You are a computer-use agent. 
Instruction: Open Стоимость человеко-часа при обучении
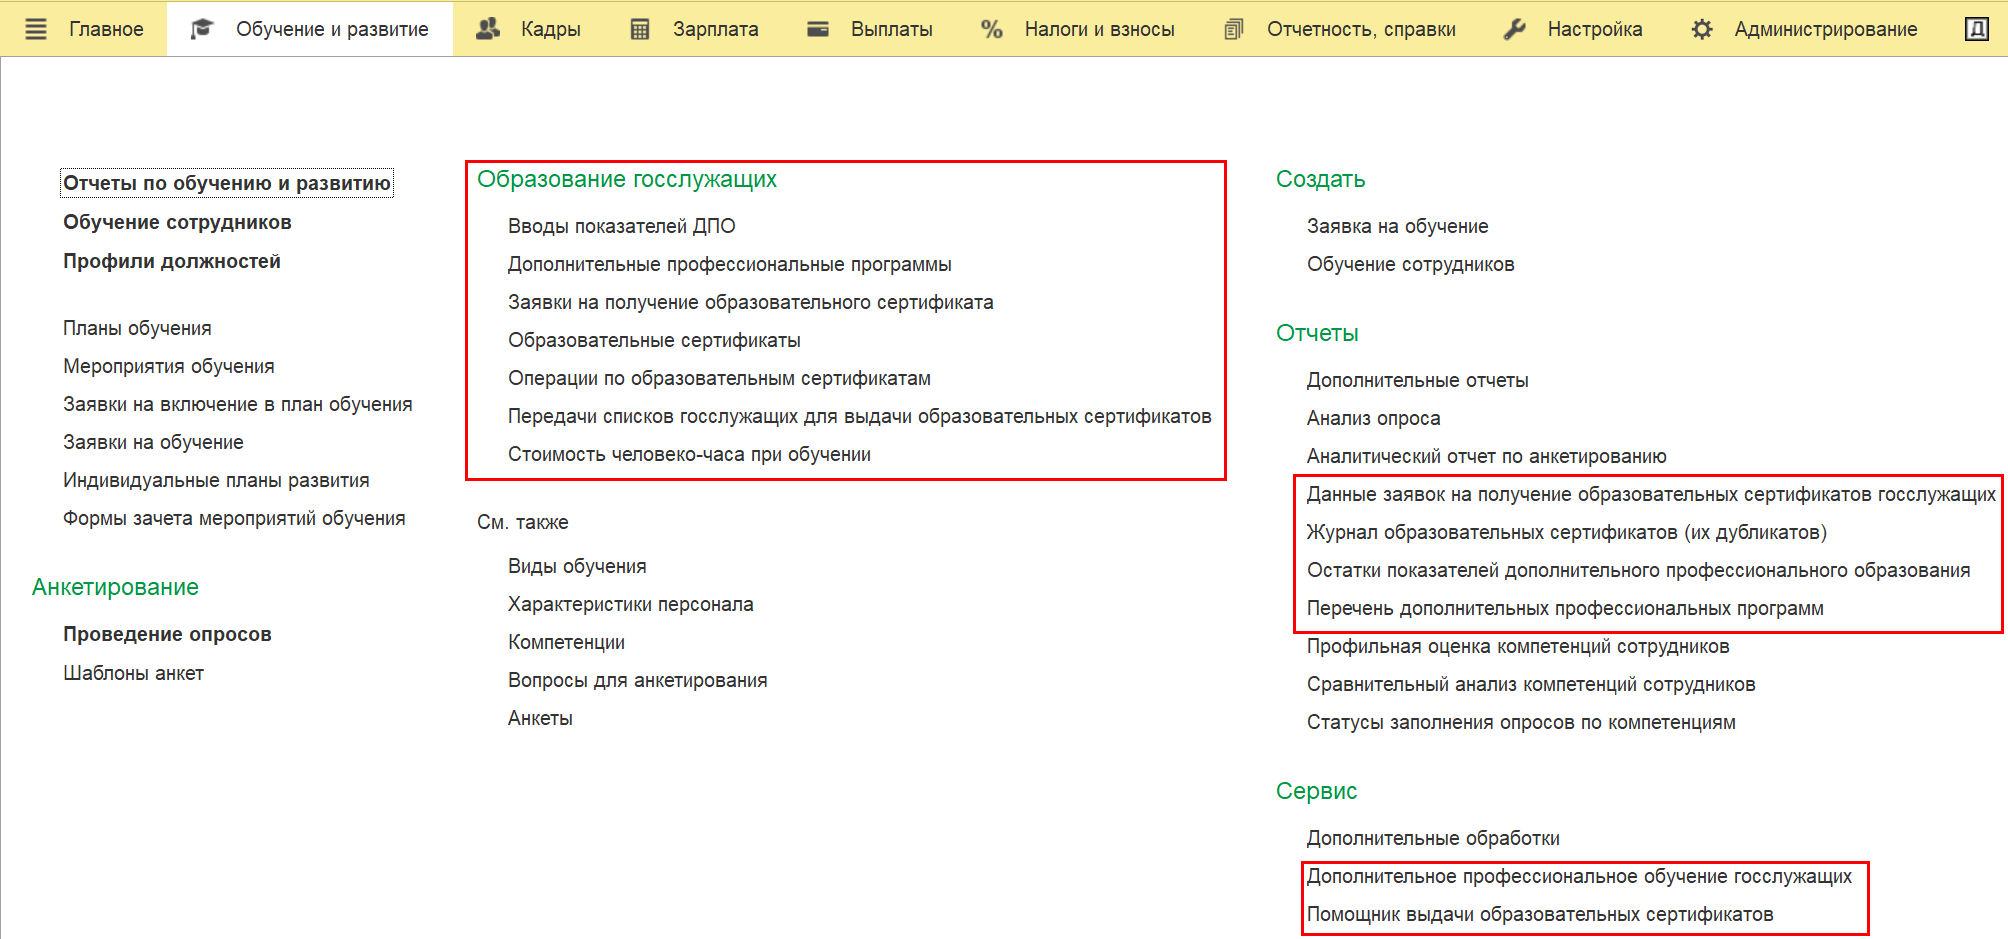[x=689, y=454]
